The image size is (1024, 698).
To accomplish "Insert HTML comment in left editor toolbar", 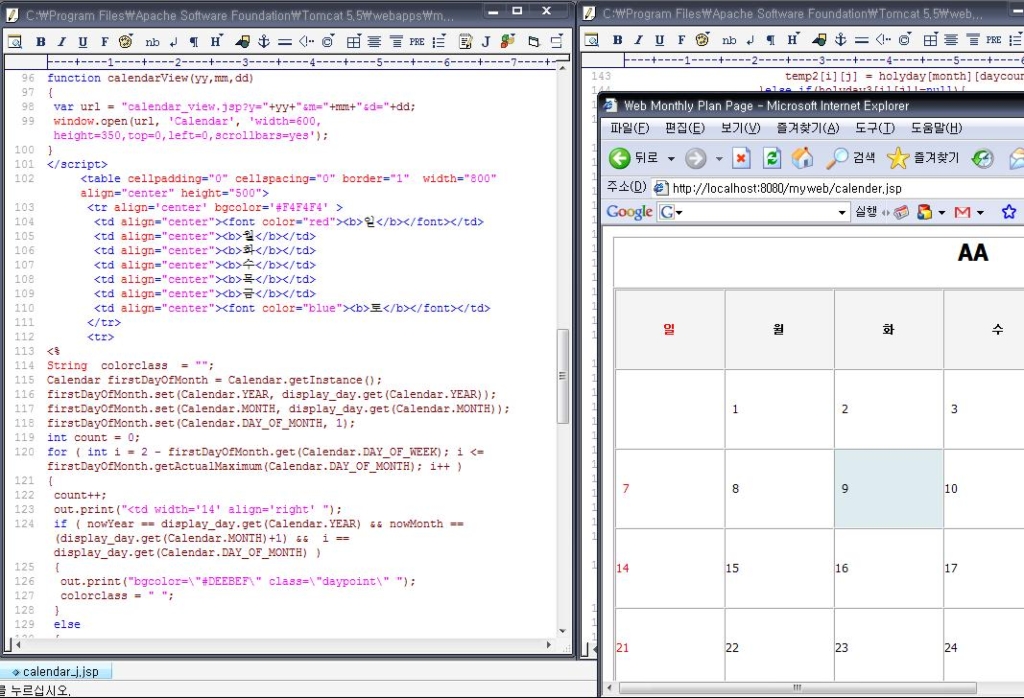I will click(x=306, y=42).
